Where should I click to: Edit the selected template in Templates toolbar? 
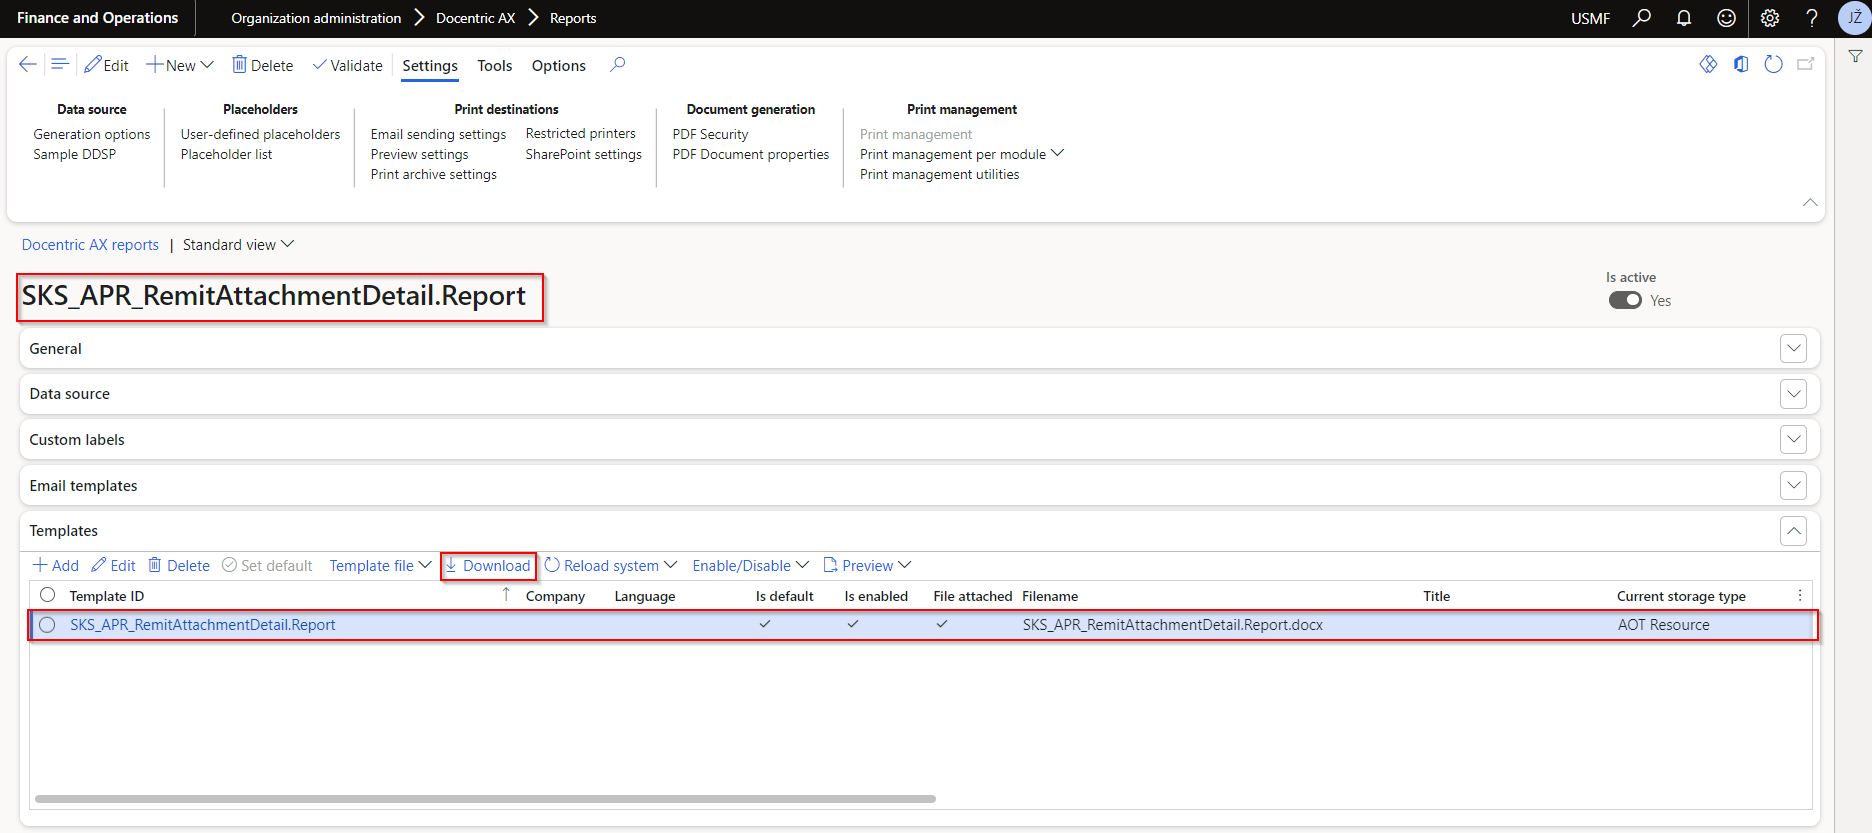pos(113,565)
